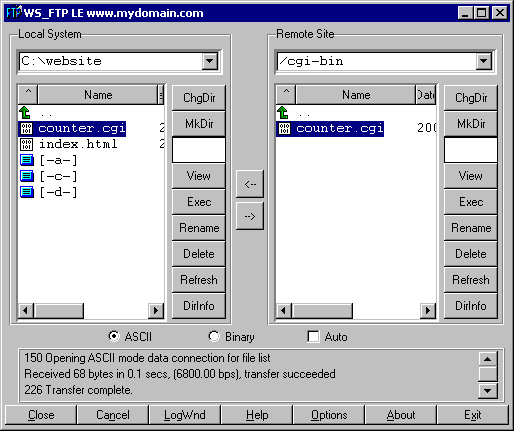Screen dimensions: 514x431
Task: Upload with the right arrow transfer button
Action: point(250,216)
